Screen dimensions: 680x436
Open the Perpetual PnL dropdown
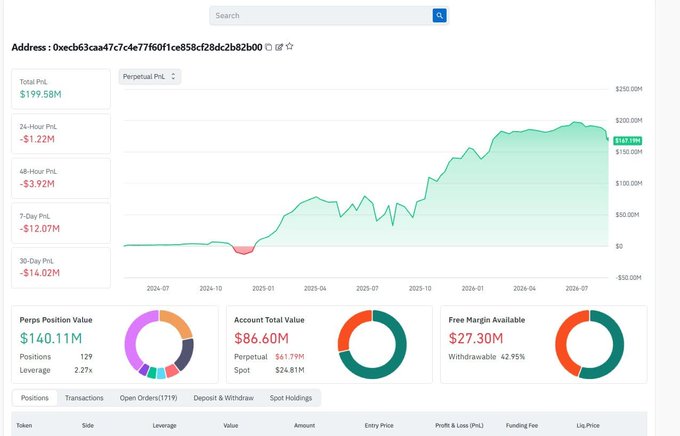pos(150,77)
